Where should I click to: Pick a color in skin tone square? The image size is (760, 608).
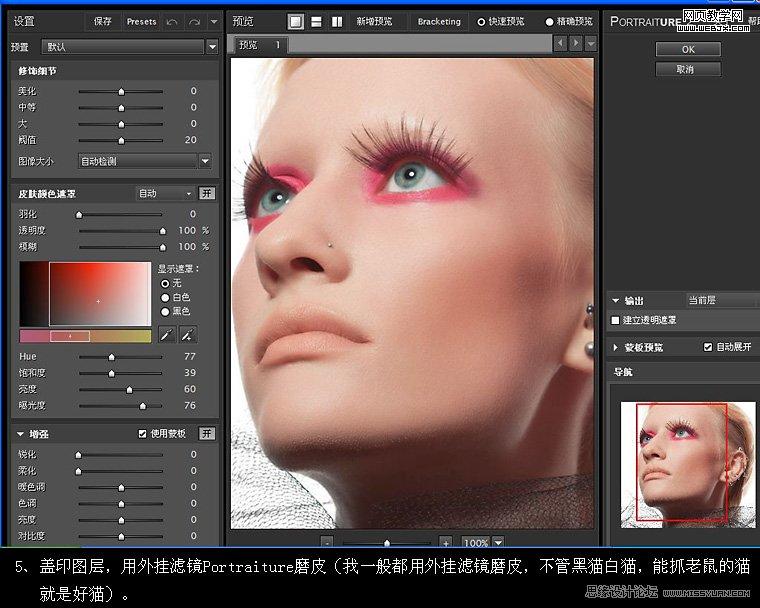100,294
